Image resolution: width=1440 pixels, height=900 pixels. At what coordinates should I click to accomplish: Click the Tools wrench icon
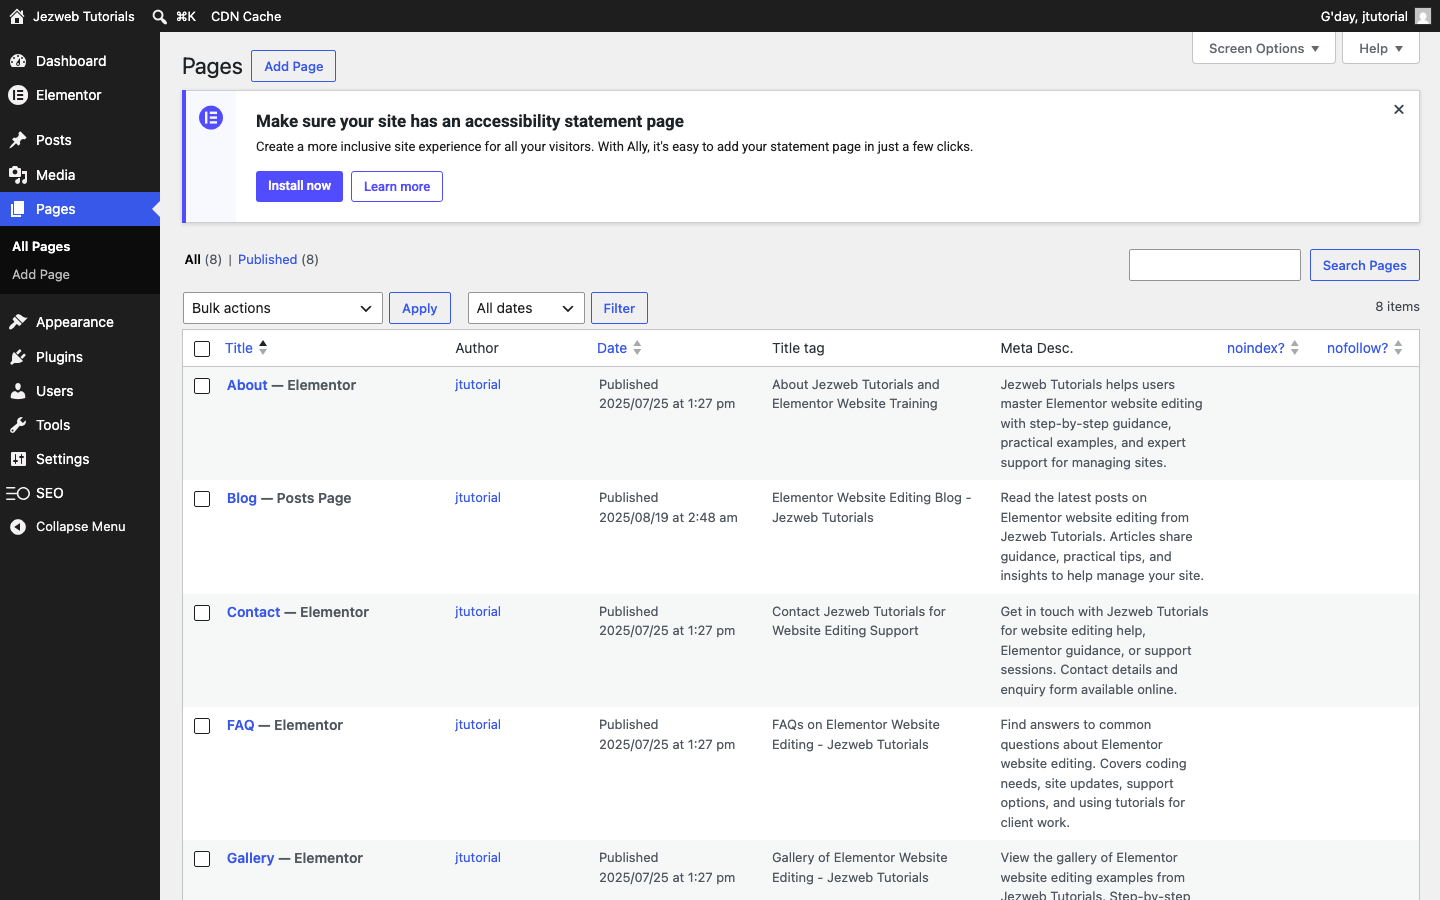pyautogui.click(x=18, y=425)
